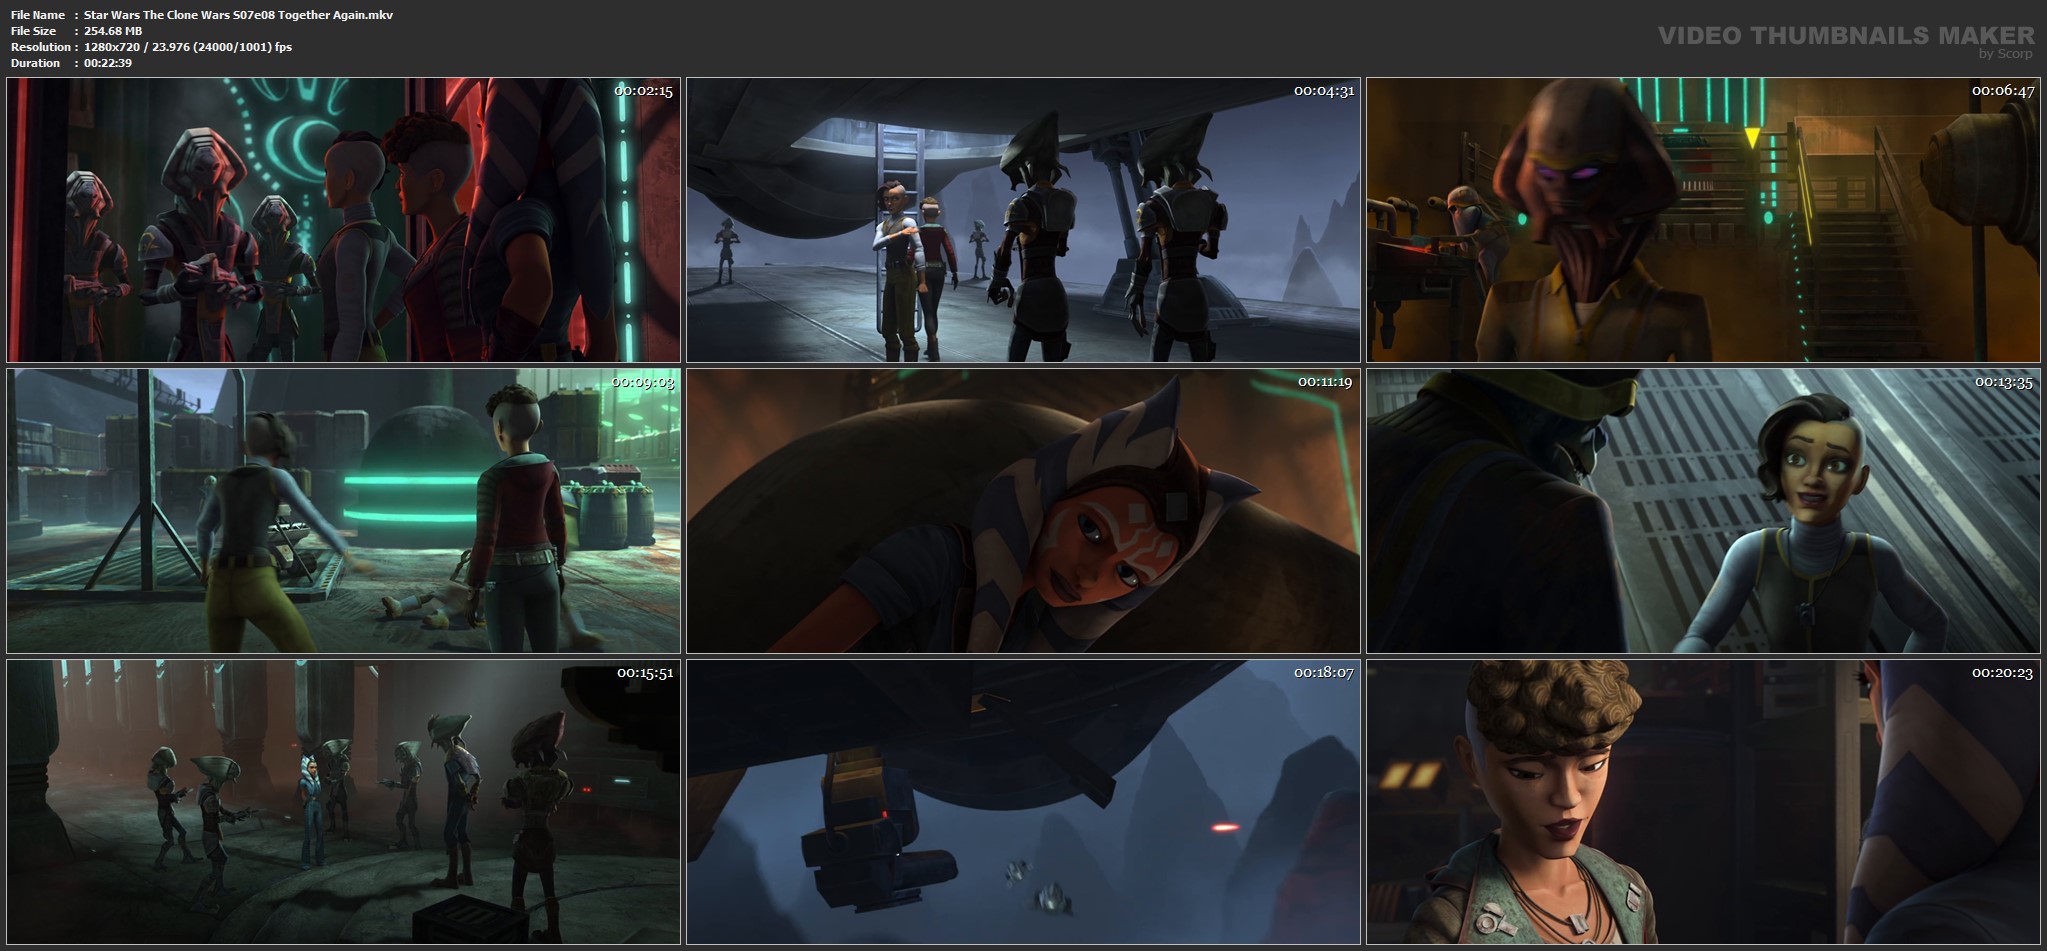View the thumbnail stamped 00:18:07
Viewport: 2047px width, 951px height.
(x=1023, y=802)
